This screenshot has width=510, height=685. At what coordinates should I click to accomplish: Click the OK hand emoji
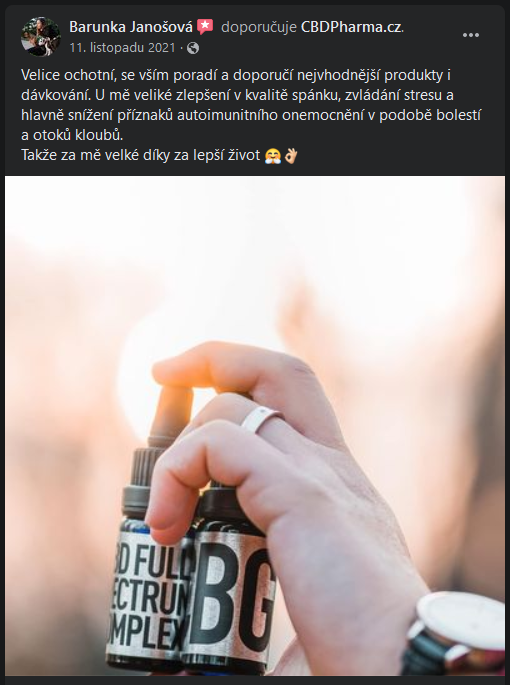point(291,156)
